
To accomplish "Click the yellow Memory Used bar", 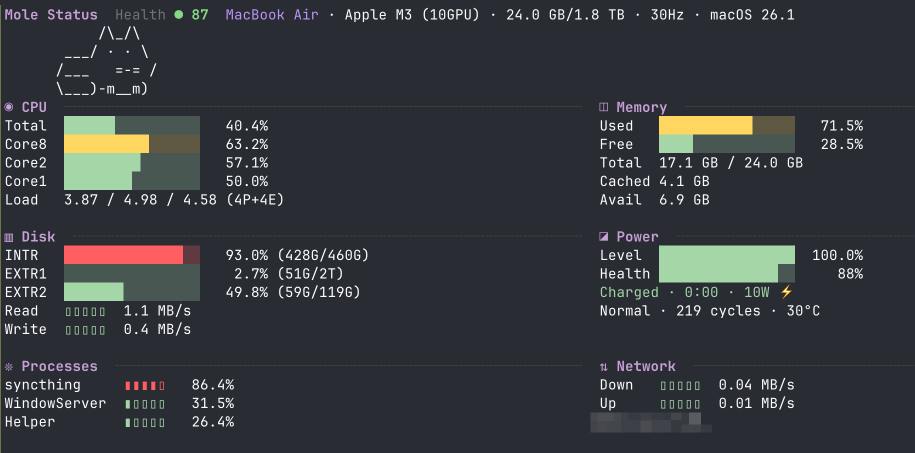I will coord(705,125).
